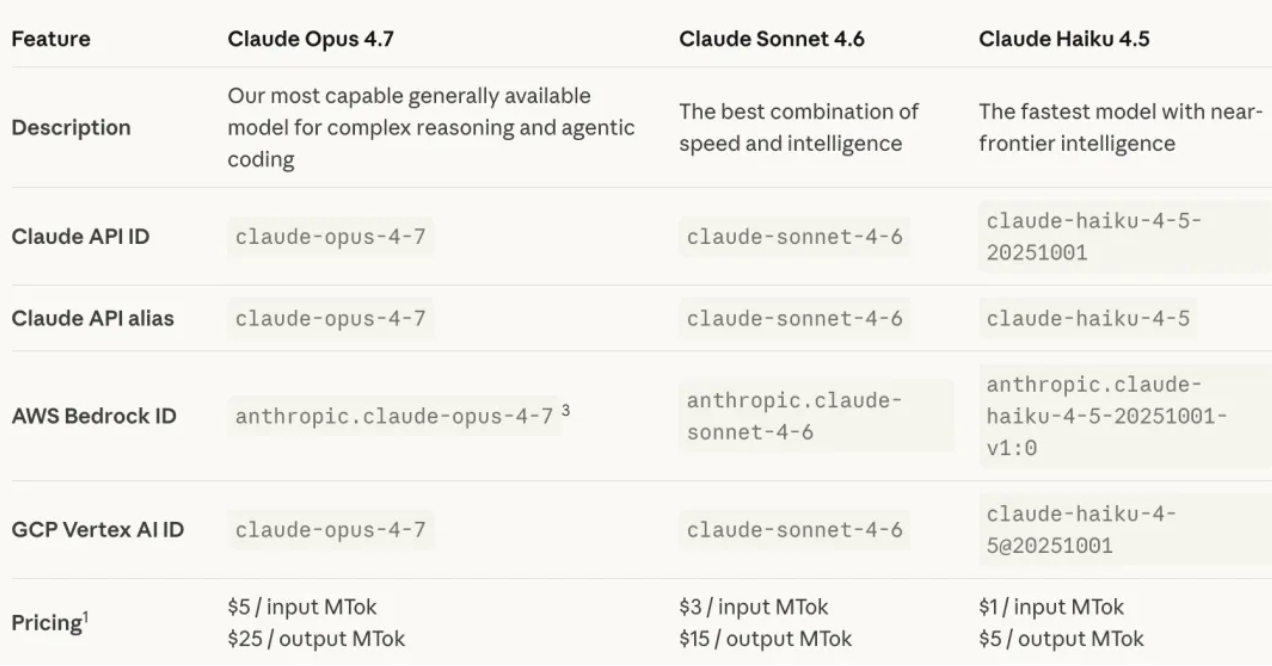Click claude-sonnet-4-6 in the GCP Vertex AI row

[794, 530]
